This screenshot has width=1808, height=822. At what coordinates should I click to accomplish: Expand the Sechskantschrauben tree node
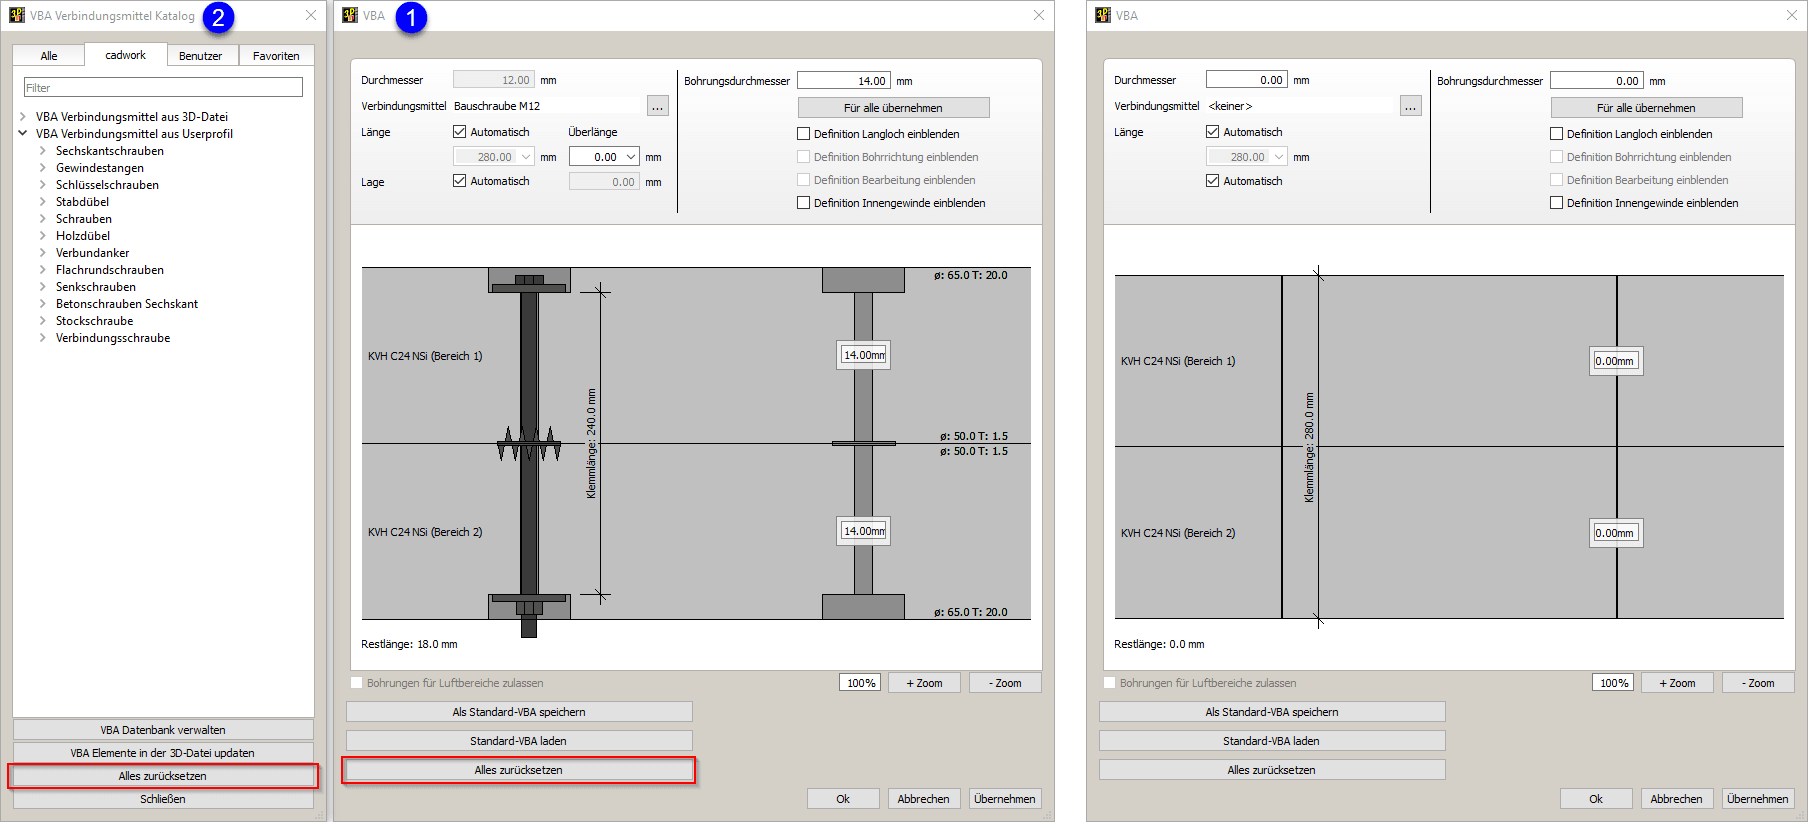43,151
